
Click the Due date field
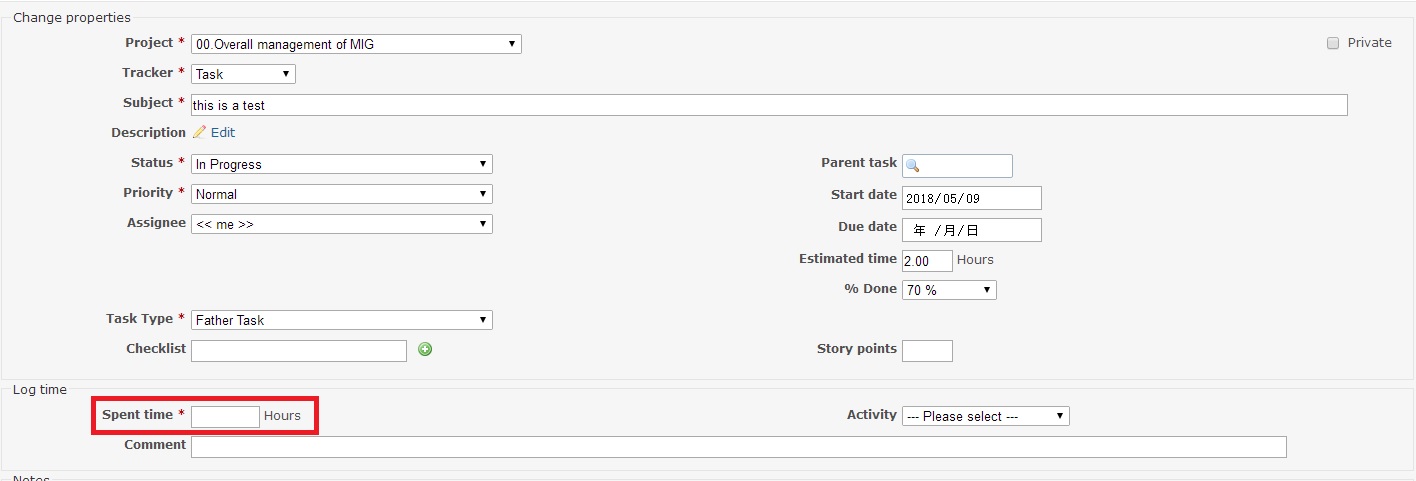[x=972, y=230]
